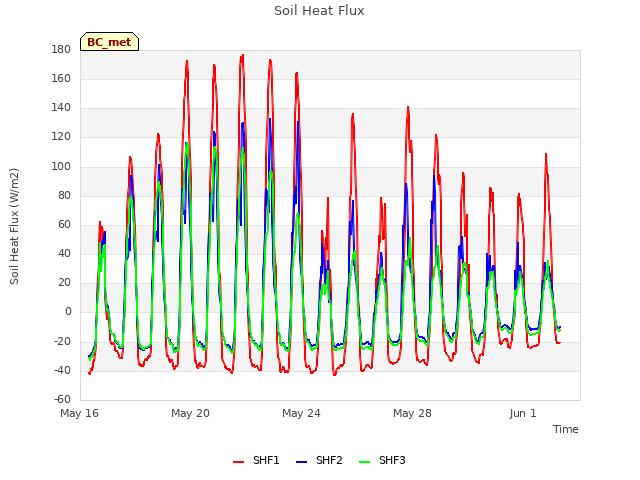Screen dimensions: 640x480
Task: Click the May 24 x-axis label
Action: click(x=301, y=413)
